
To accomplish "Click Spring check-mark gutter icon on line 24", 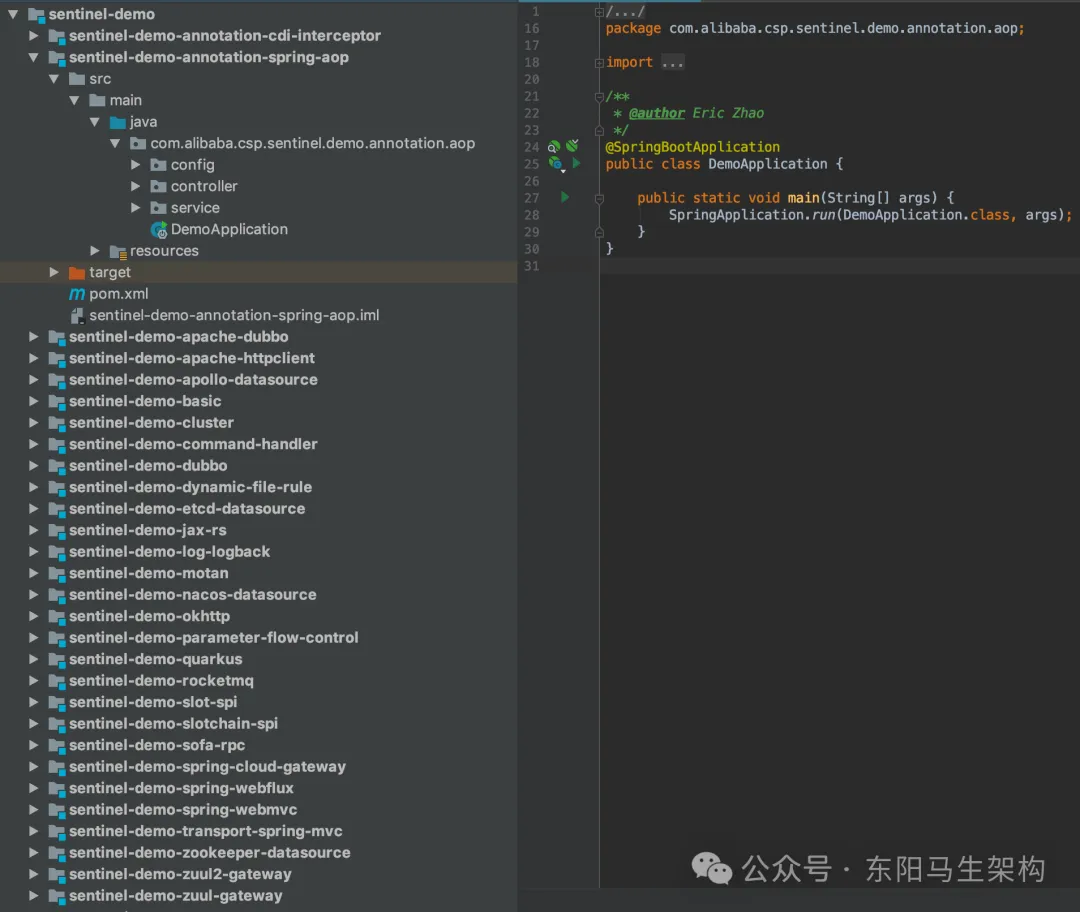I will coord(572,145).
